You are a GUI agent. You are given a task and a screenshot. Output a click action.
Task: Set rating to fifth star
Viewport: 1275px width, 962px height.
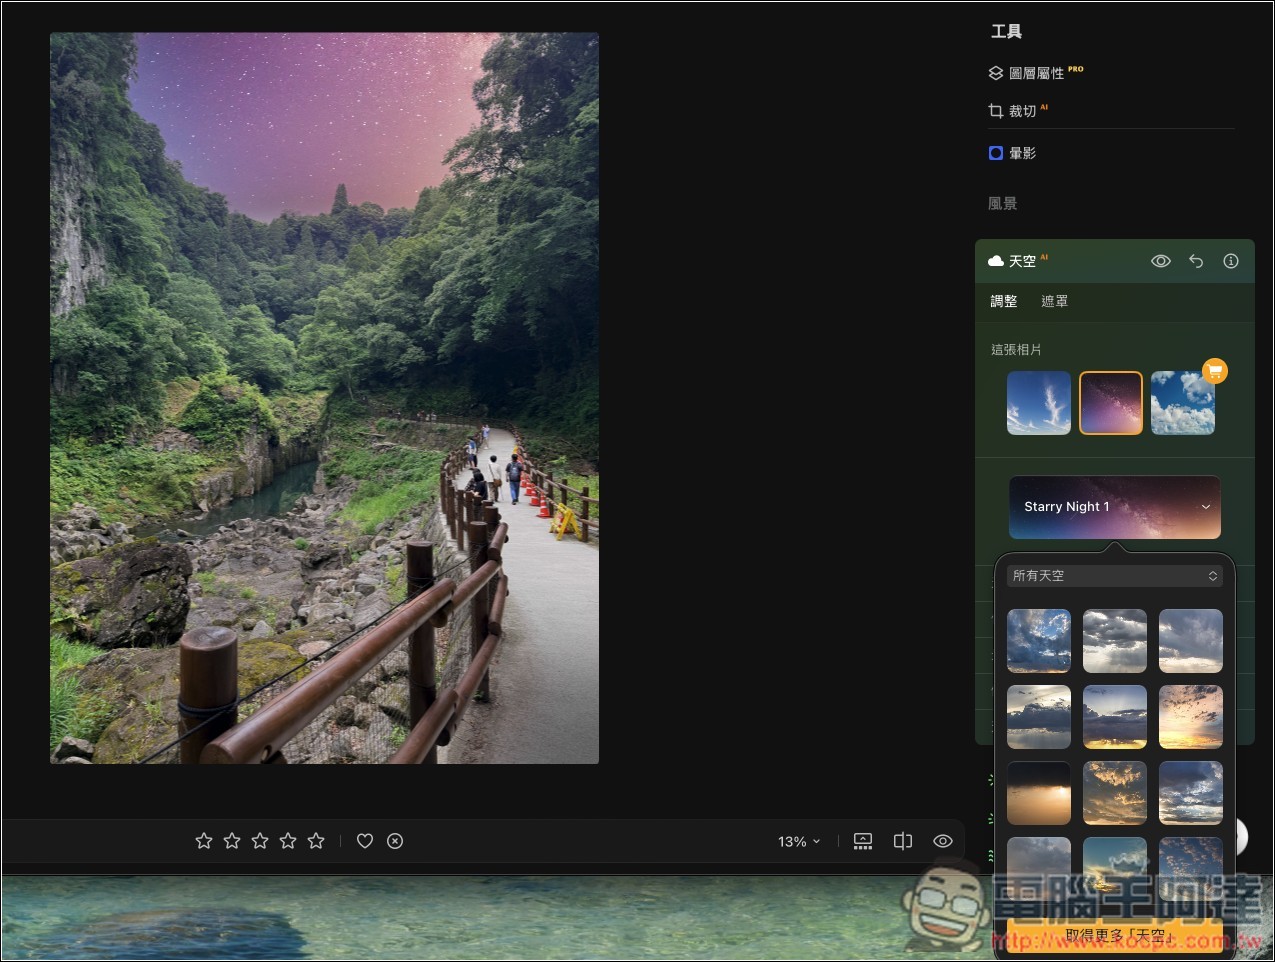[x=316, y=841]
